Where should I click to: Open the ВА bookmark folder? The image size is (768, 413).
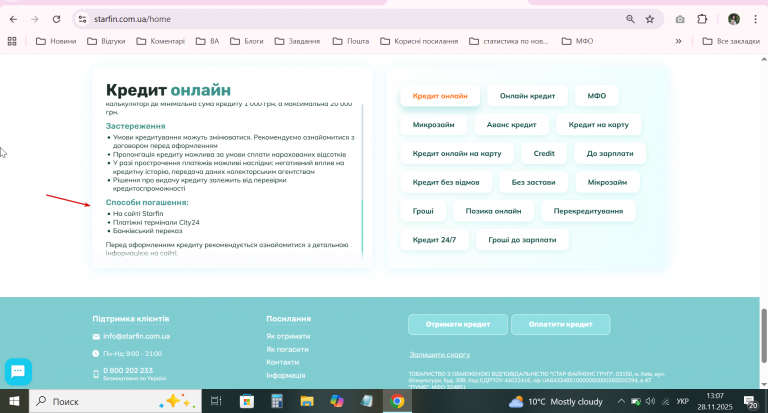click(208, 41)
